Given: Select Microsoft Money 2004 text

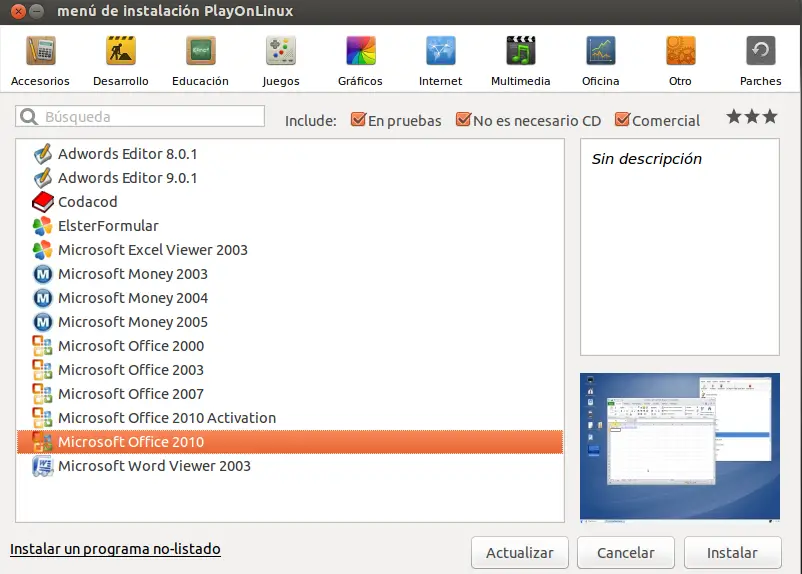Looking at the screenshot, I should coord(133,298).
